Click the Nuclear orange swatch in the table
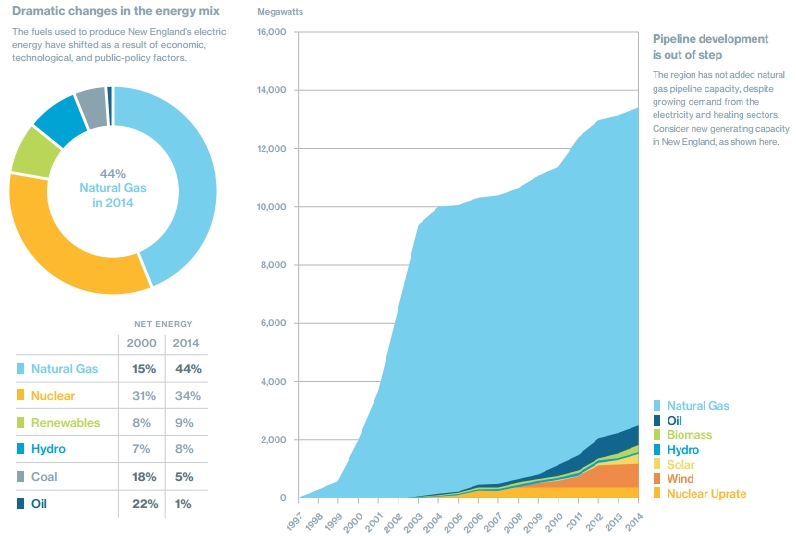This screenshot has width=796, height=536. click(20, 395)
